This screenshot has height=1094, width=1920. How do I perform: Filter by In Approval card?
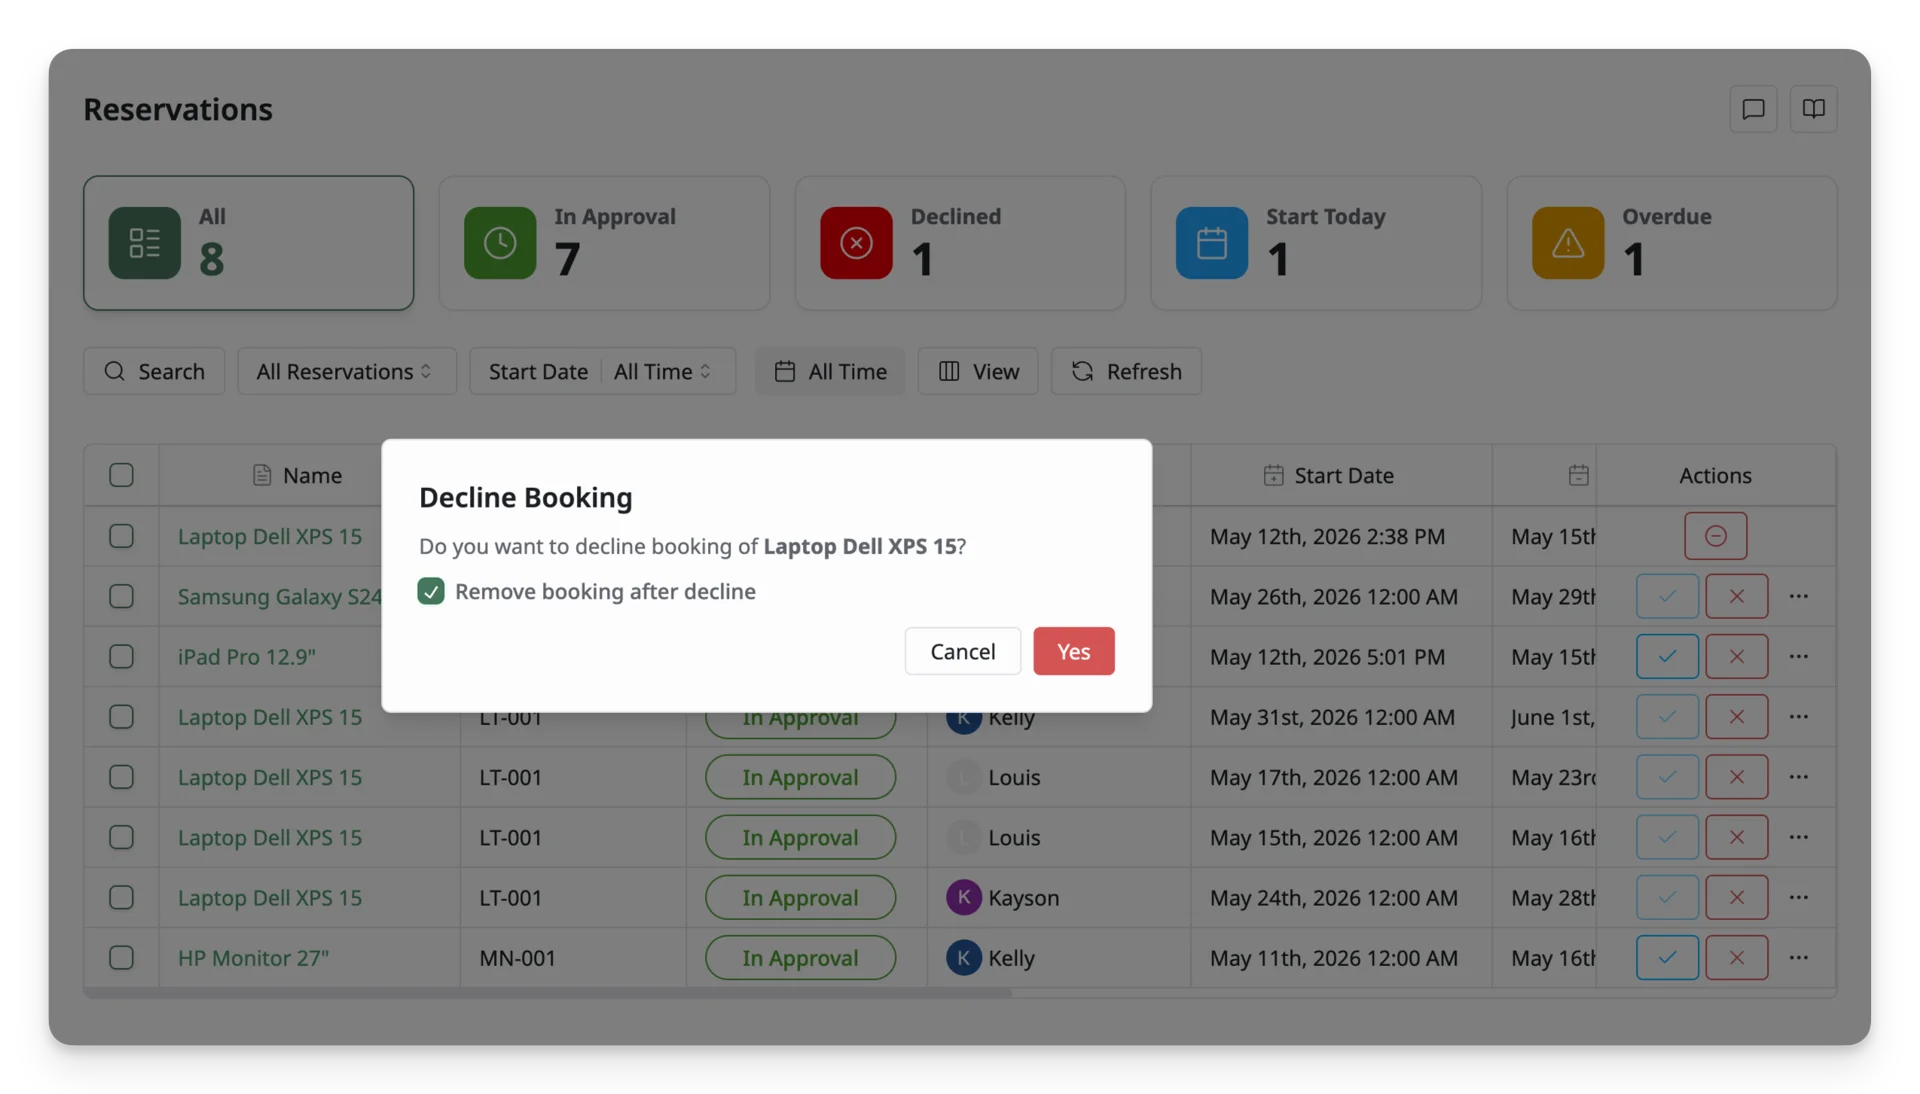point(604,243)
